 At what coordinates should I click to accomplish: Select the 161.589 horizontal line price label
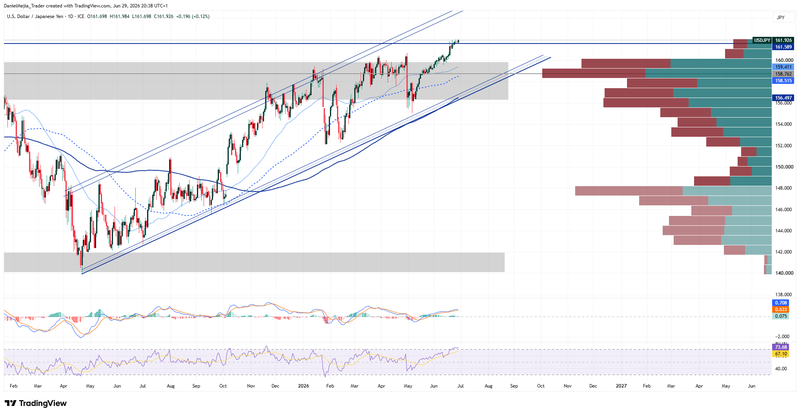pos(783,46)
